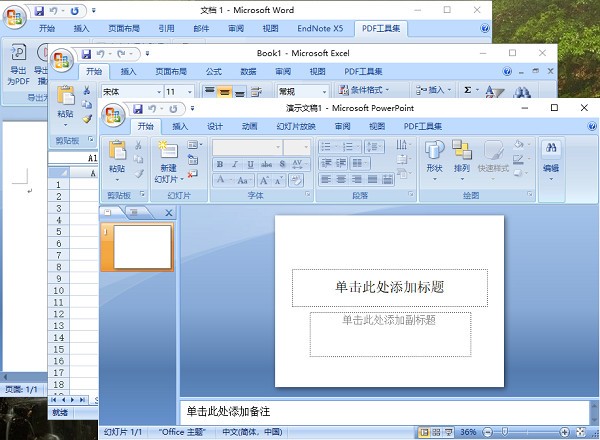Expand the Excel font size dropdown
This screenshot has height=440, width=600.
190,92
